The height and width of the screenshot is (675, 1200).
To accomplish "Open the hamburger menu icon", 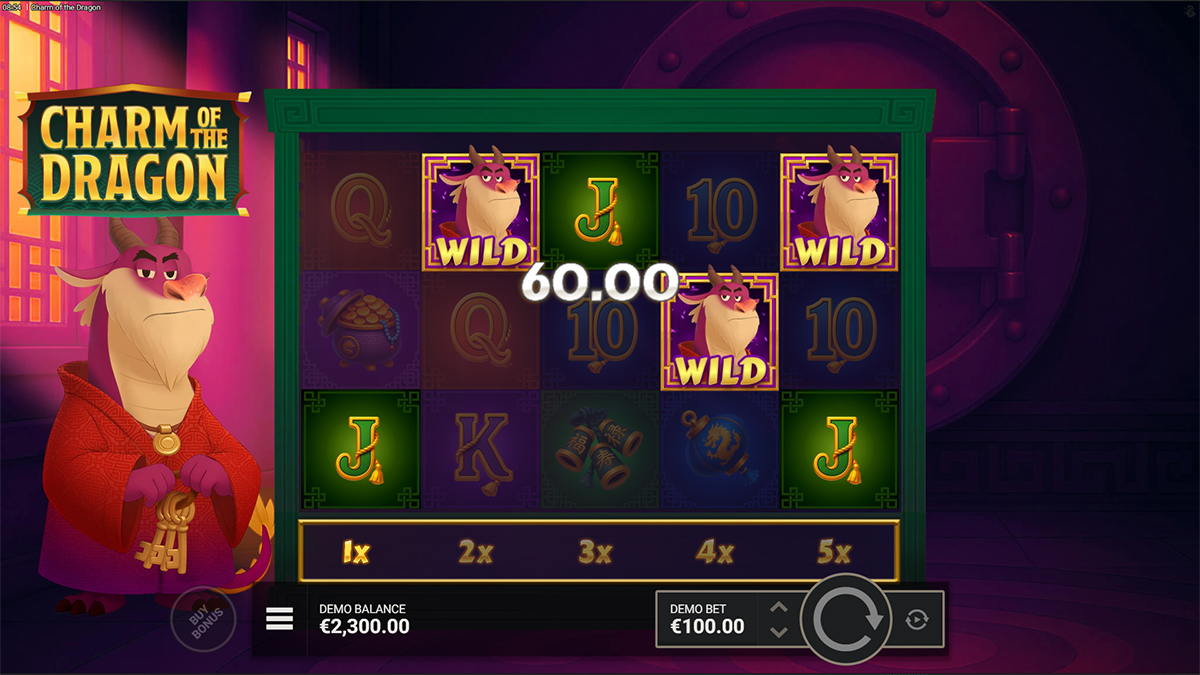I will (x=280, y=620).
